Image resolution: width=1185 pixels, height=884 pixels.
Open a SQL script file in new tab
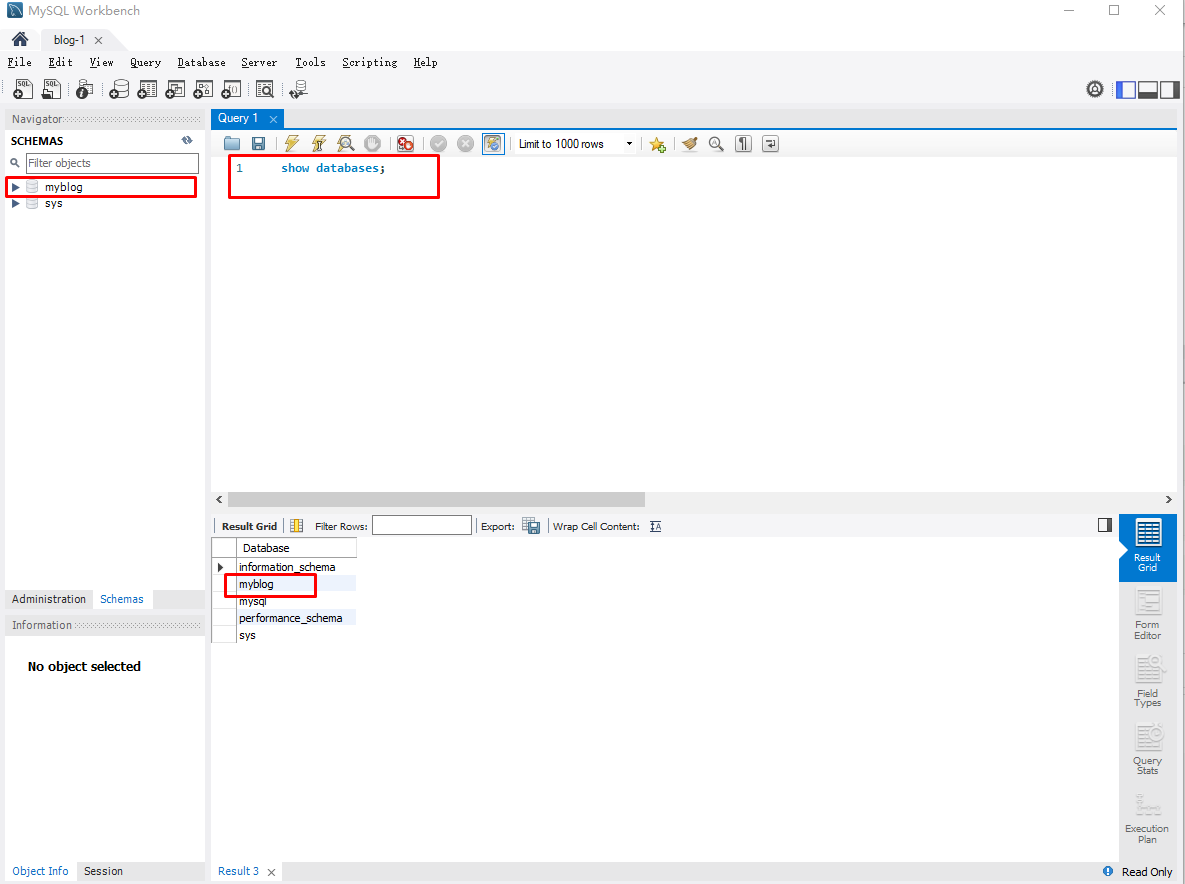pyautogui.click(x=51, y=89)
